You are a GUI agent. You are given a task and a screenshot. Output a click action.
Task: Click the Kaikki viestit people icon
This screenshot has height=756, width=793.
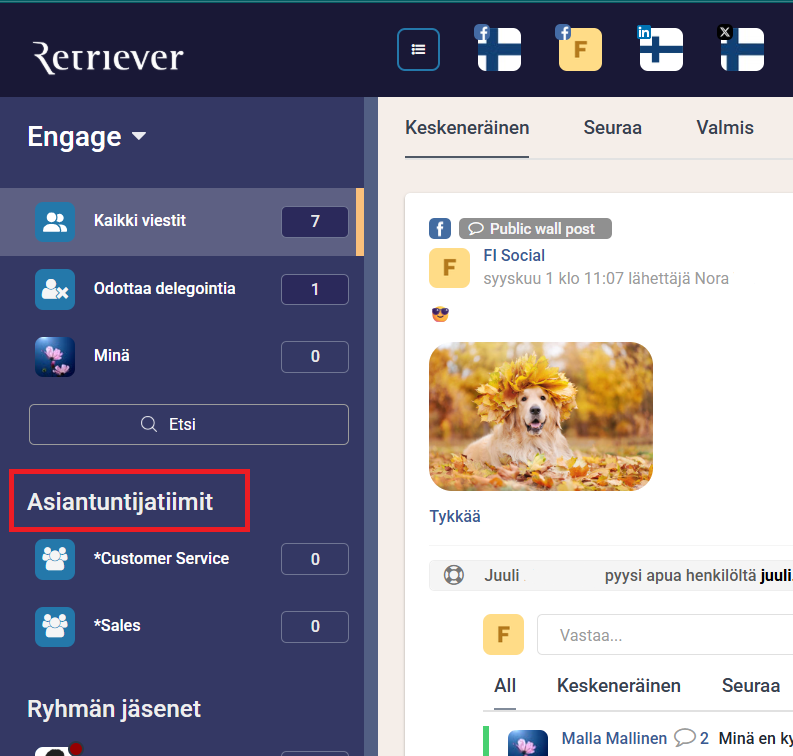55,222
